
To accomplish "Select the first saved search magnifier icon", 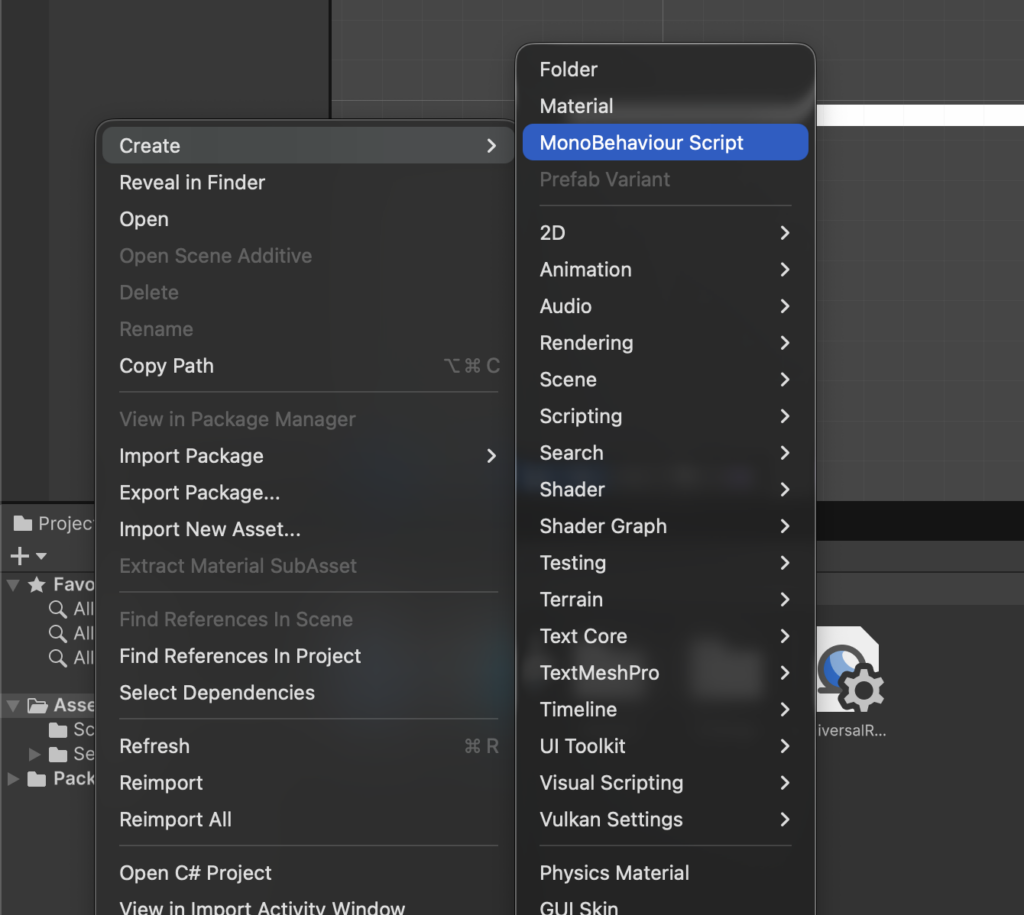I will [58, 609].
